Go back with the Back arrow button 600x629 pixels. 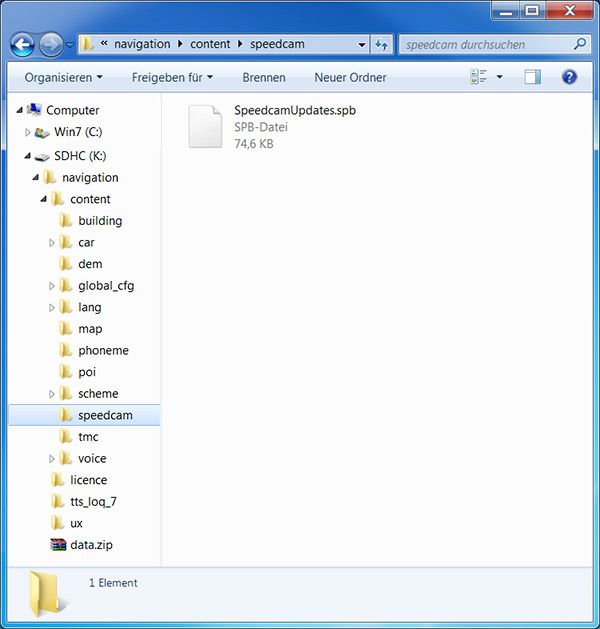22,45
